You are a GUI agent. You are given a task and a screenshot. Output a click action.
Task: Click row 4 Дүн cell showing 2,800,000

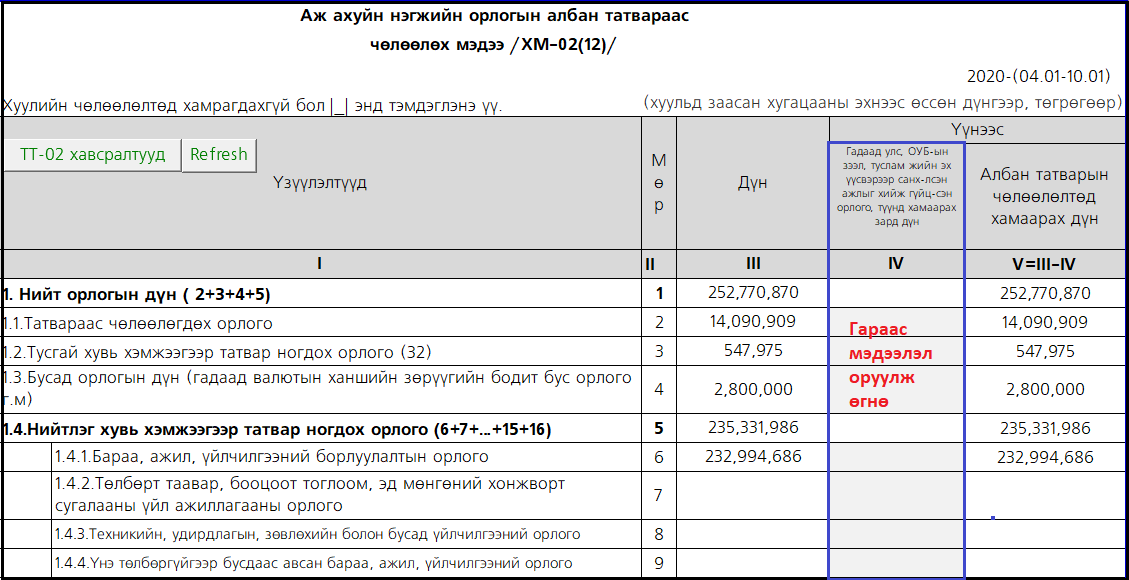click(752, 389)
